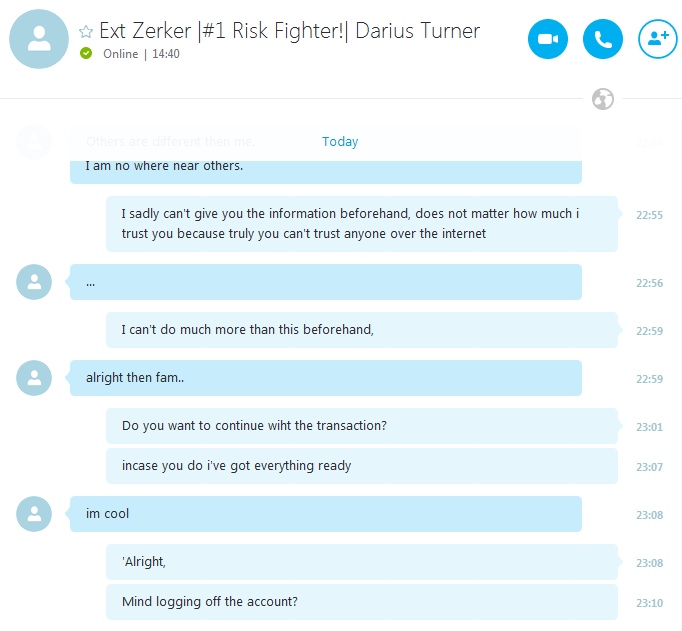This screenshot has height=631, width=682.
Task: Select the 'Mind logging off the account?' message
Action: (x=362, y=602)
